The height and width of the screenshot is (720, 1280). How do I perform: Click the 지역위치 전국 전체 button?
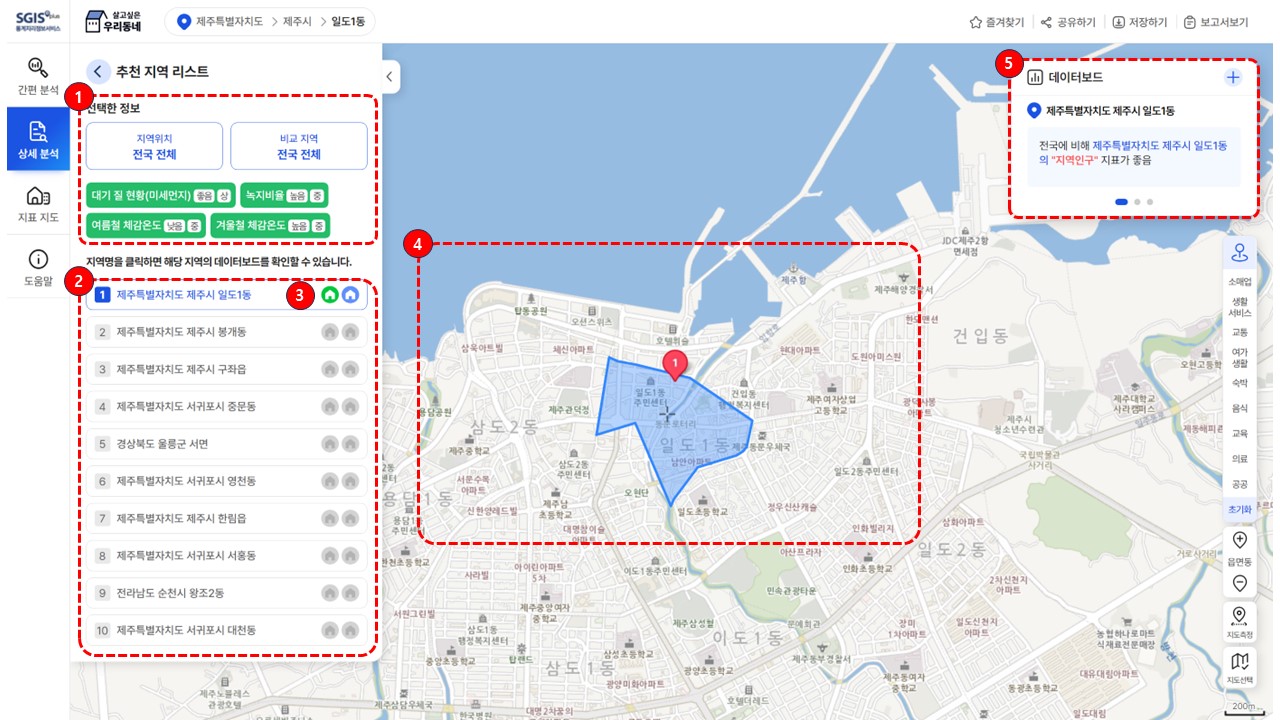click(x=155, y=147)
